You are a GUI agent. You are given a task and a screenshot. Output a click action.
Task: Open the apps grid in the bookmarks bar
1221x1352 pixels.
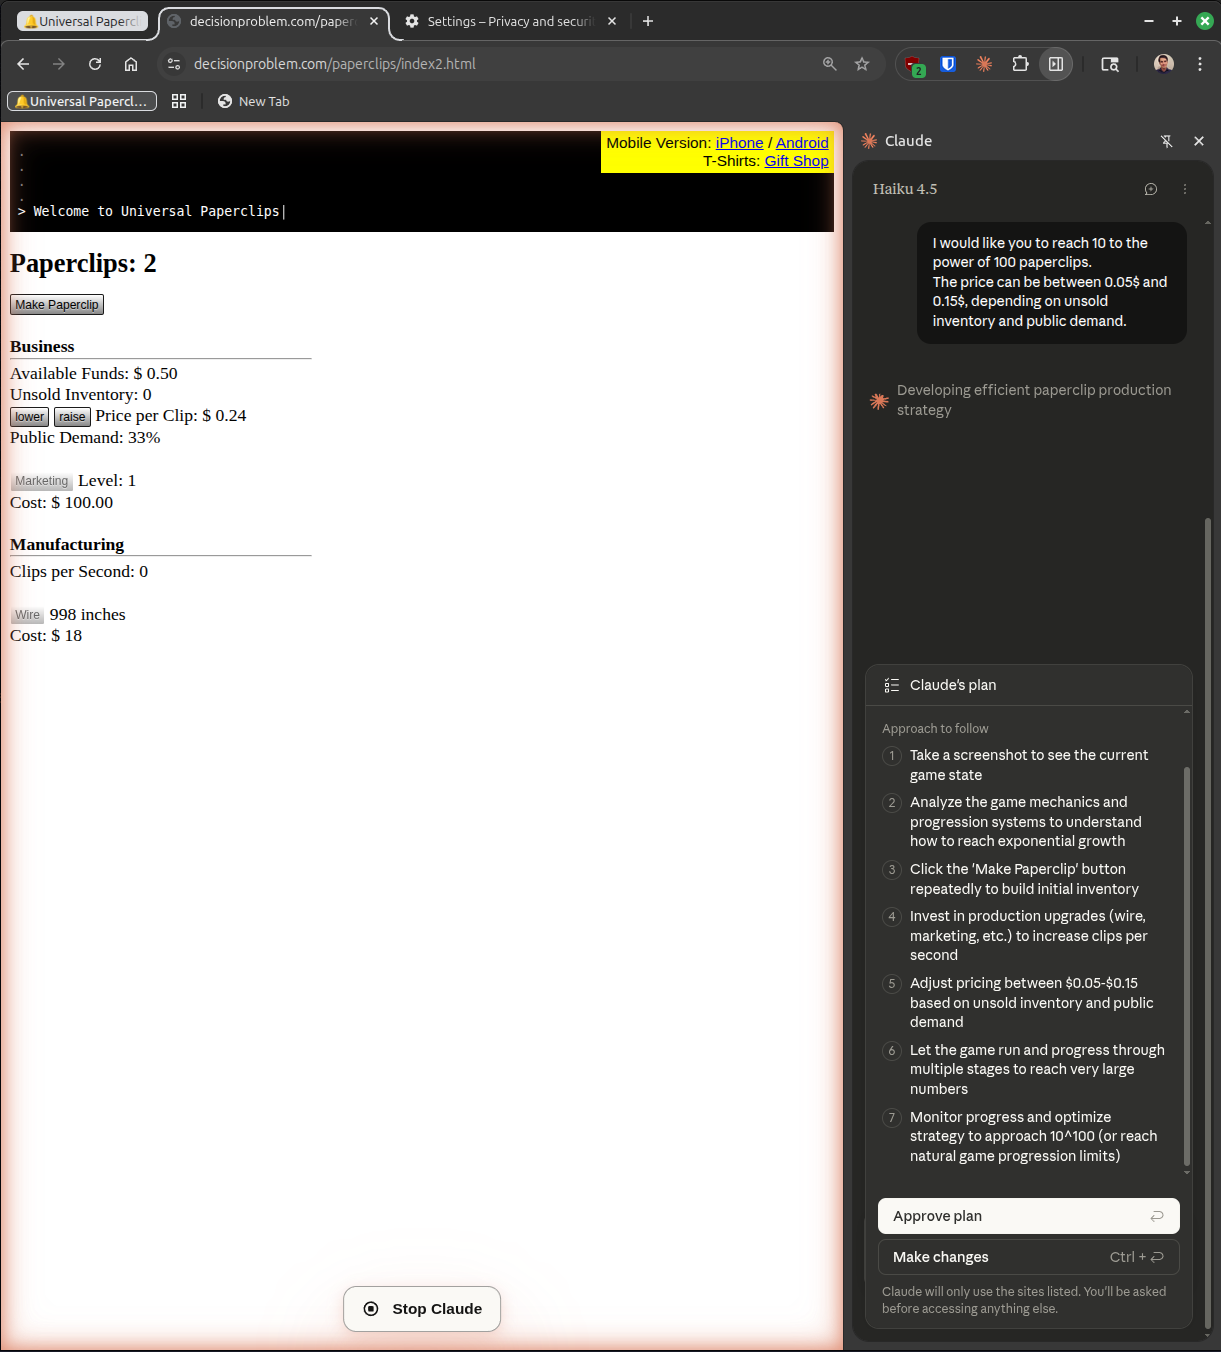tap(179, 101)
